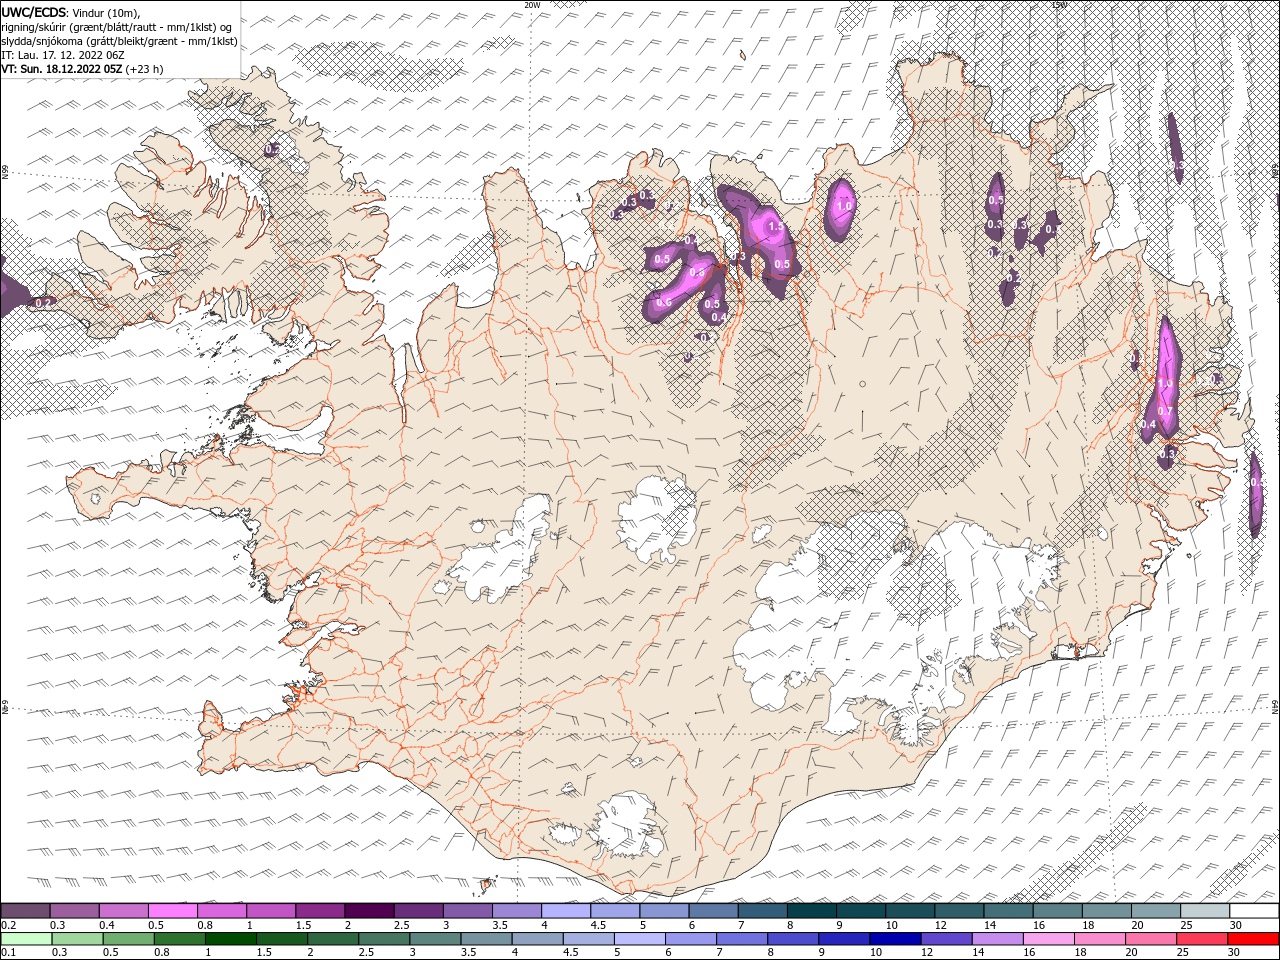Click the dark mauve 0.2 swatch on the purple snow scale

[25, 910]
